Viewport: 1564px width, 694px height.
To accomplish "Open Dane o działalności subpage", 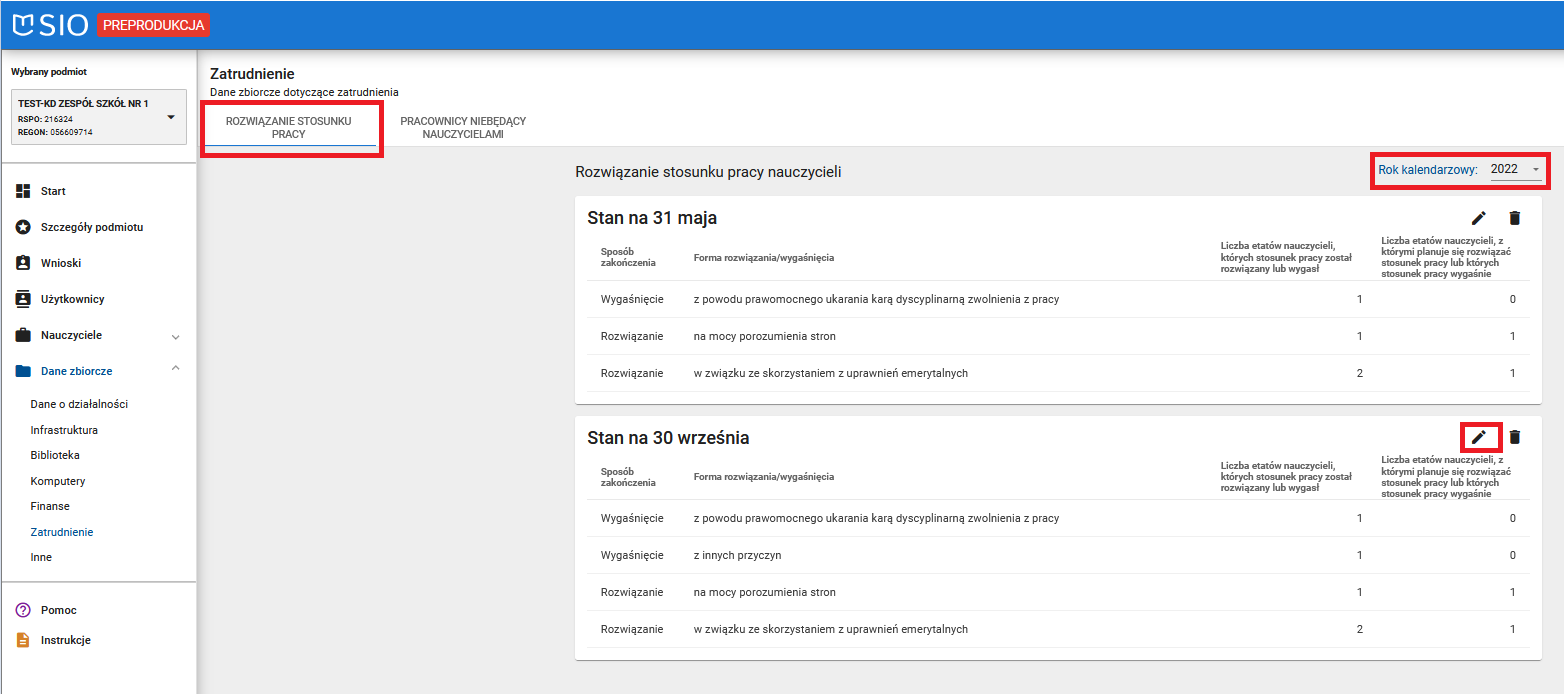I will coord(79,404).
